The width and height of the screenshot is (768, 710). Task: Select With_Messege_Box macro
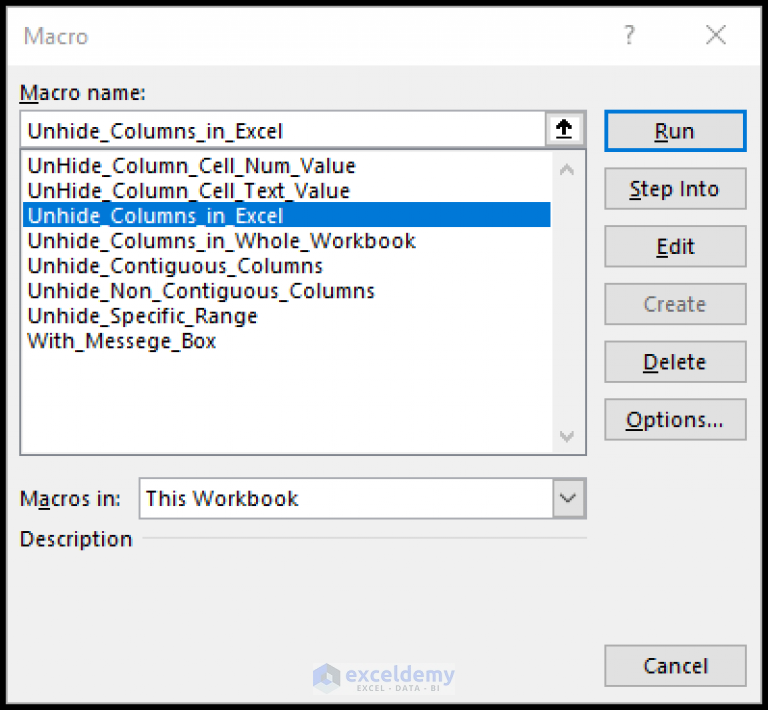pyautogui.click(x=287, y=340)
